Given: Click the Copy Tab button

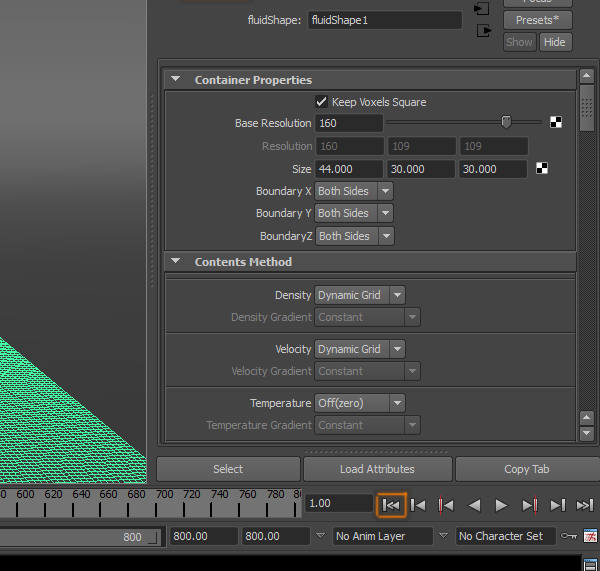Looking at the screenshot, I should tap(526, 469).
